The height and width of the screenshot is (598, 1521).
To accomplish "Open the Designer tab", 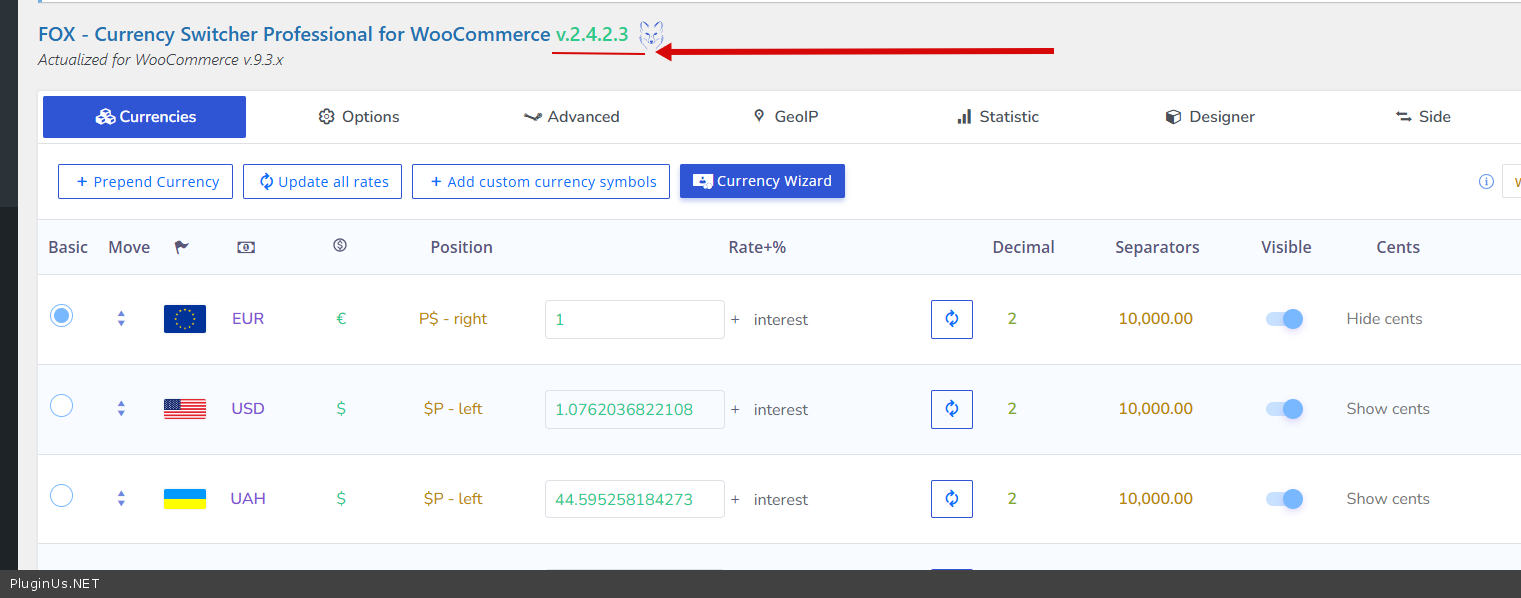I will [x=1210, y=117].
